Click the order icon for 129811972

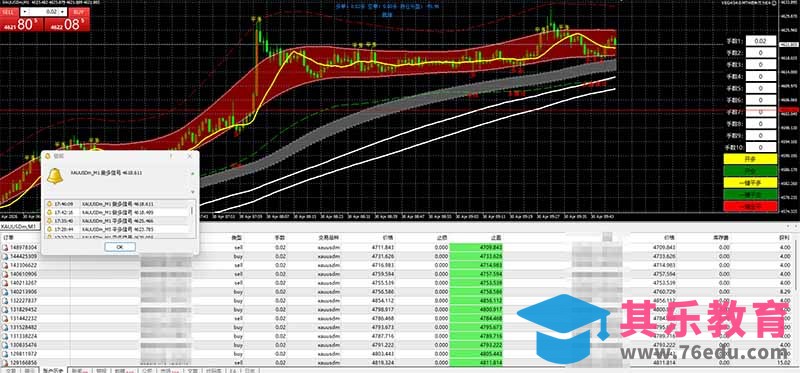pyautogui.click(x=5, y=354)
